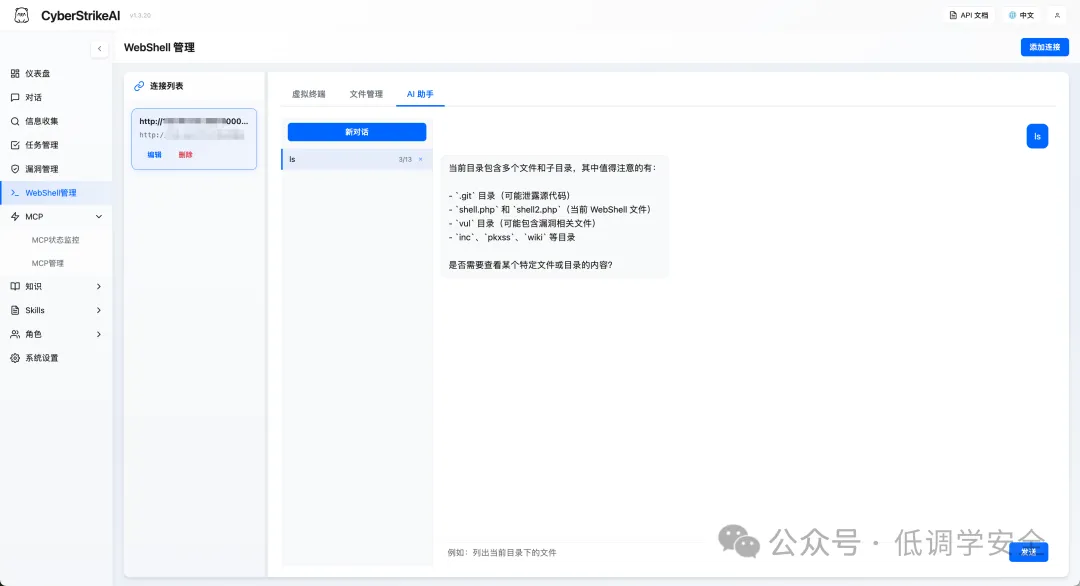Select the 对话 chat bubble icon
This screenshot has width=1080, height=586.
(15, 98)
